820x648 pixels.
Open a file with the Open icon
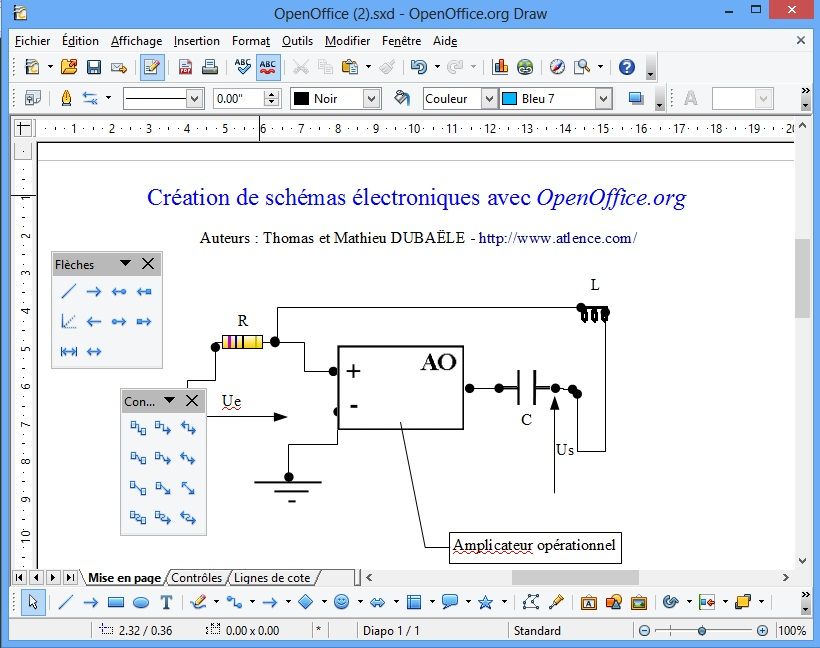[69, 67]
